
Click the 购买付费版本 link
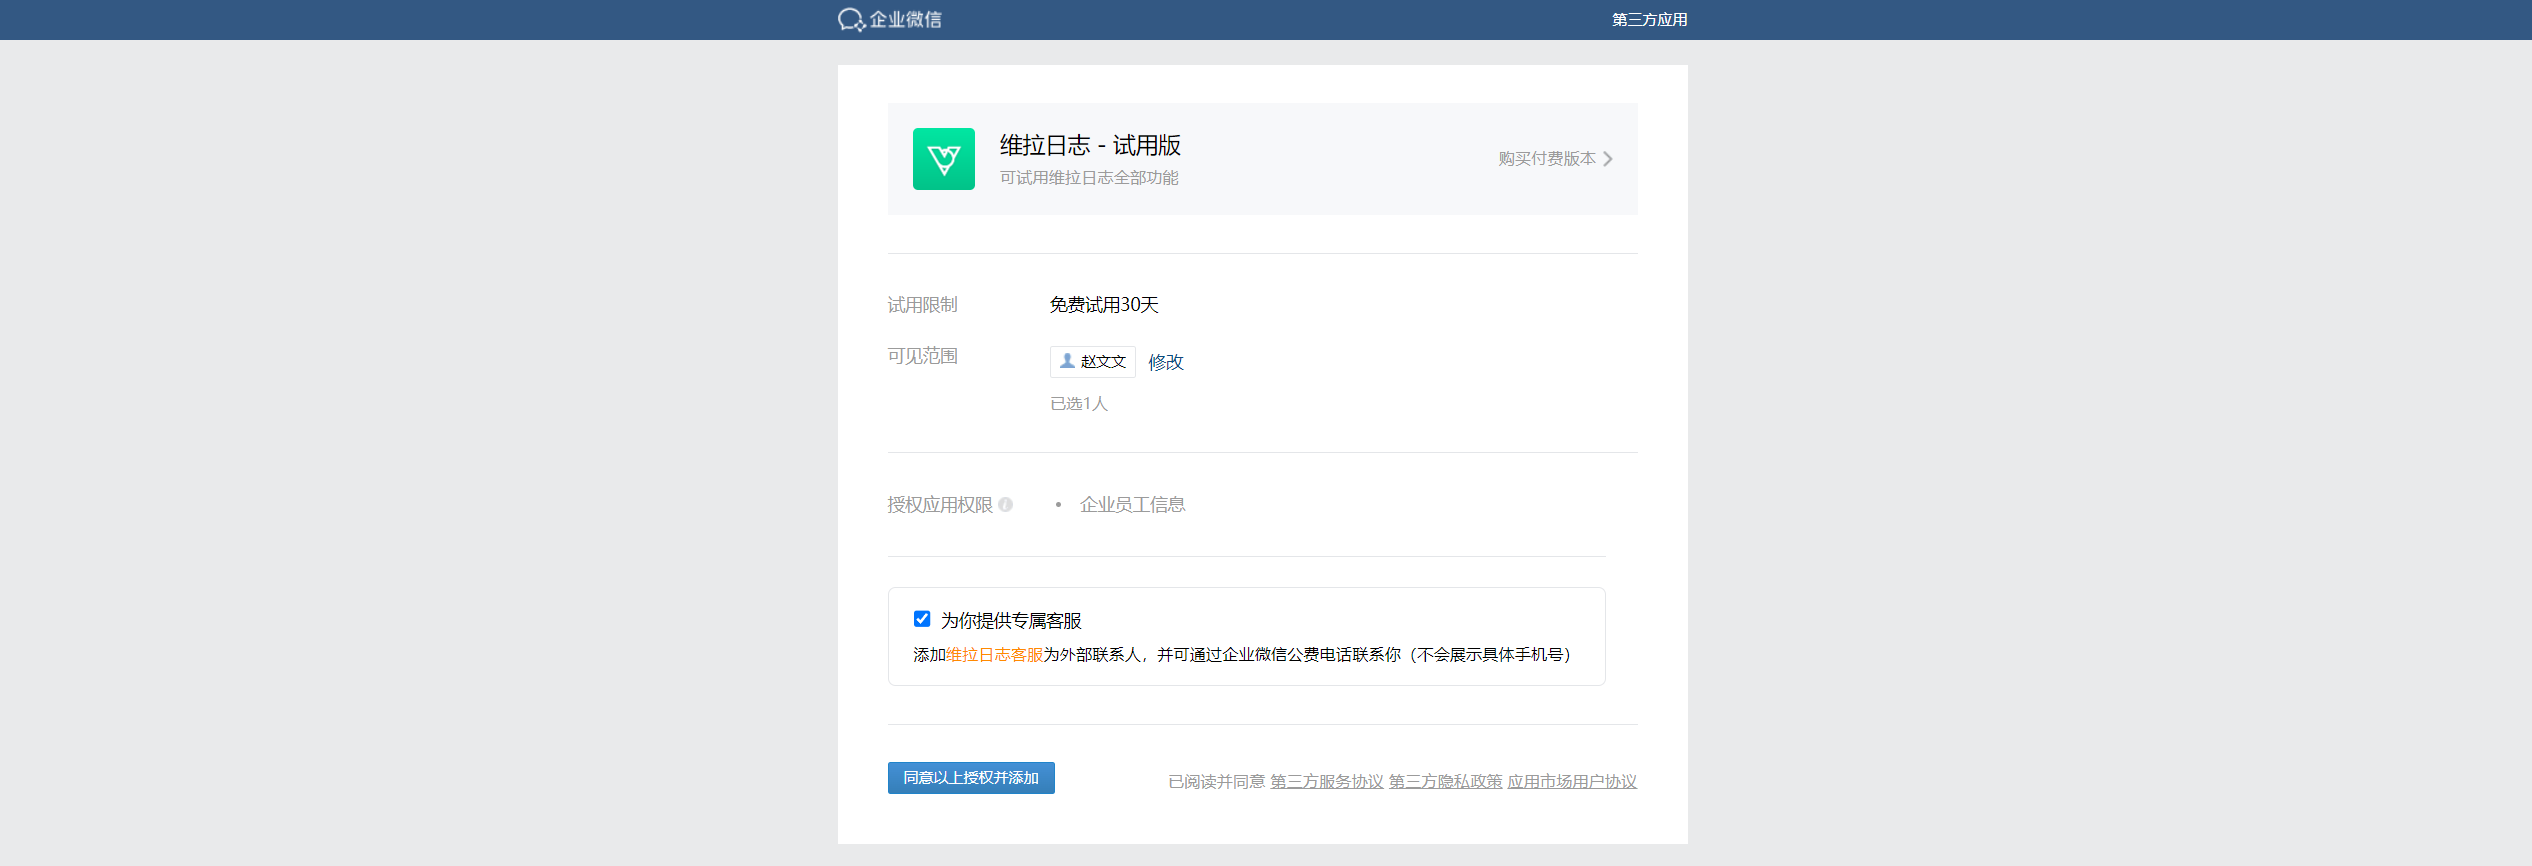pos(1547,159)
